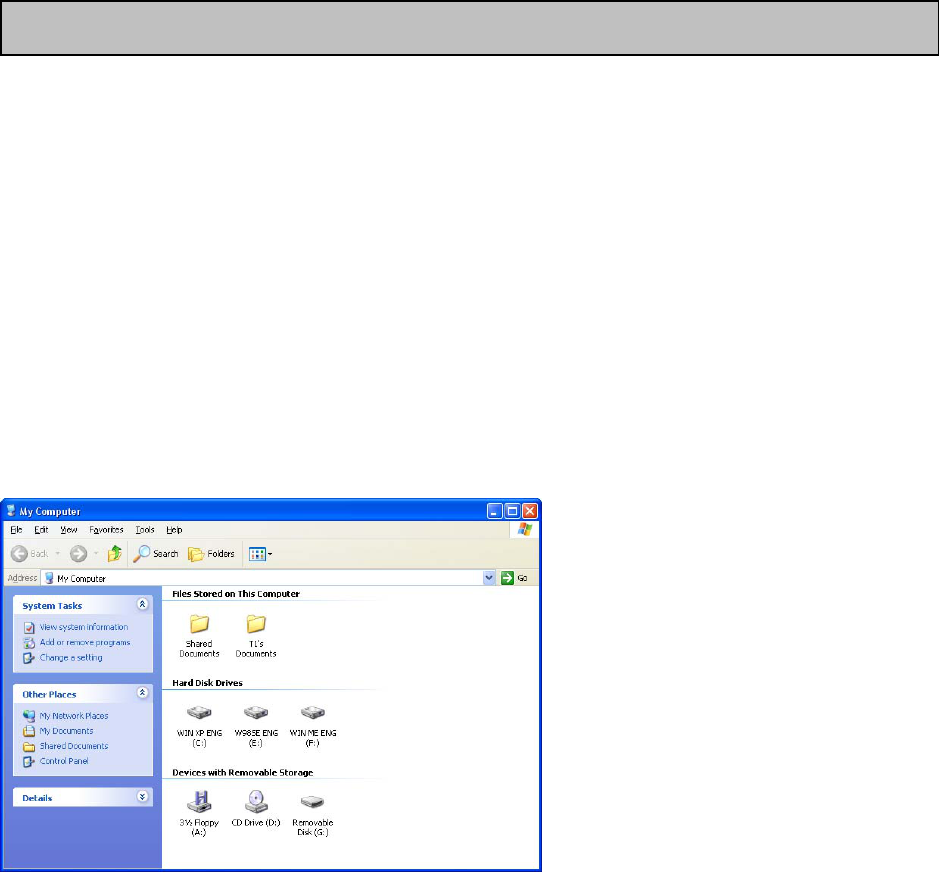939x872 pixels.
Task: Open the View menu
Action: coord(69,530)
